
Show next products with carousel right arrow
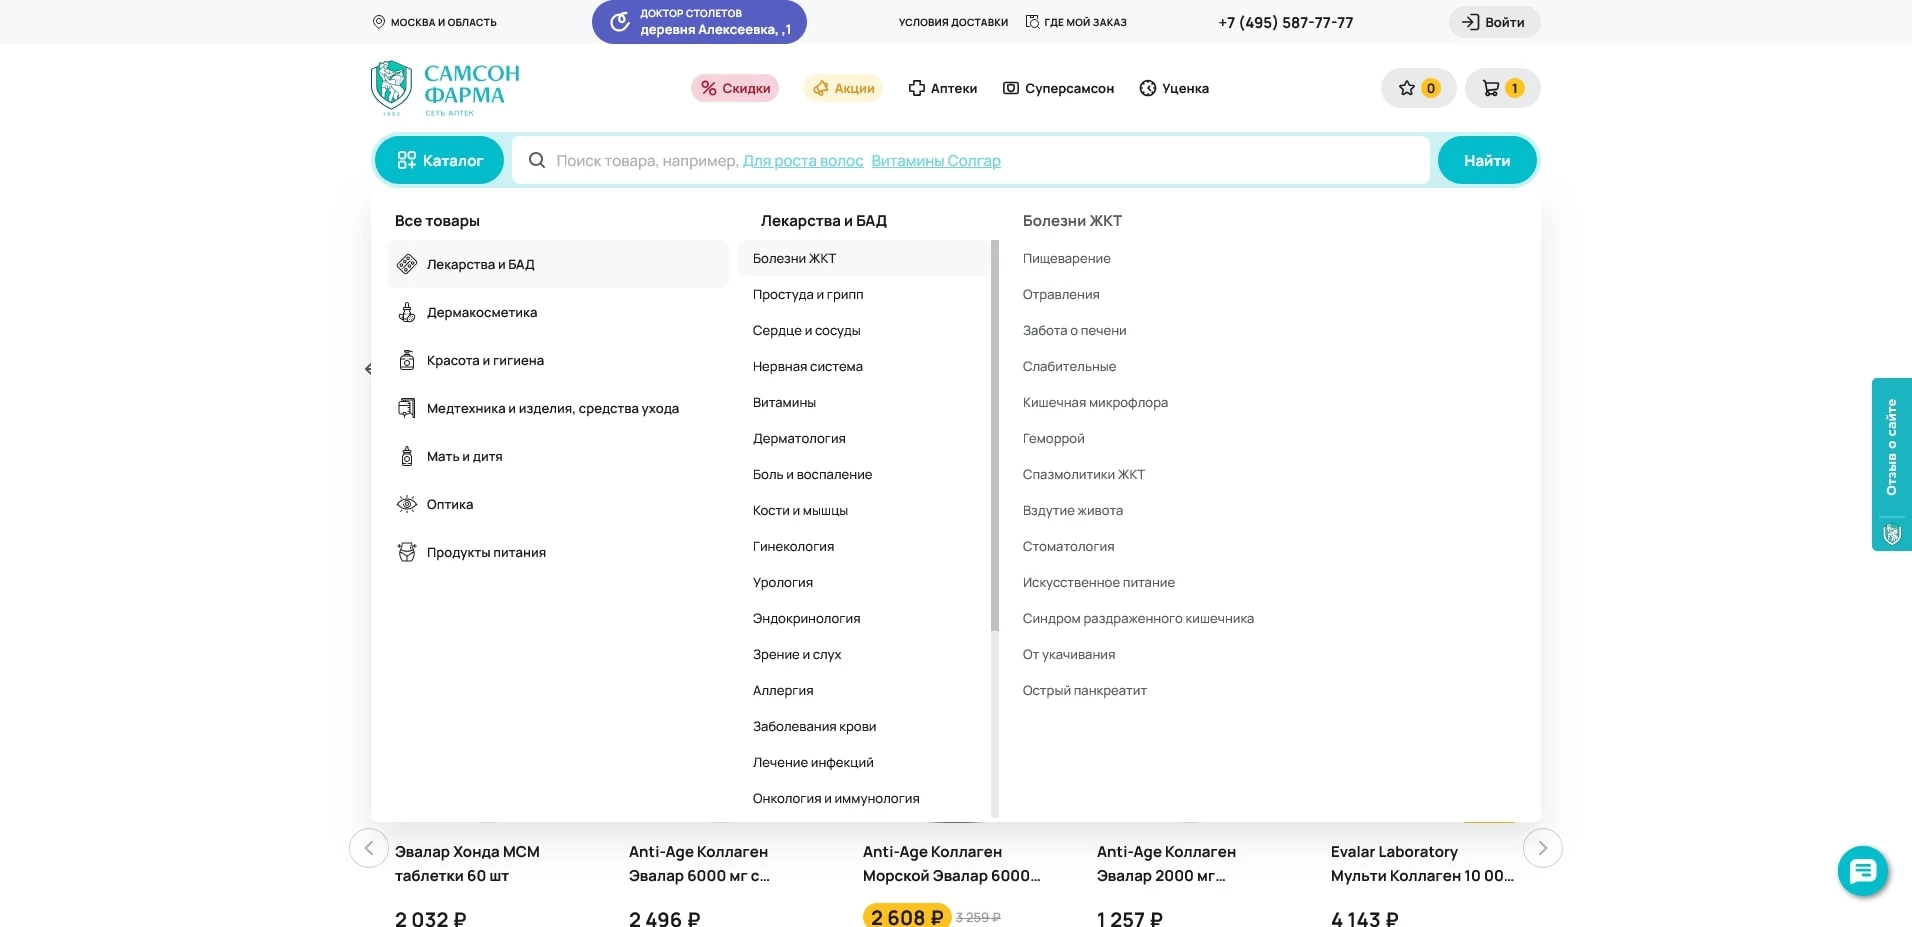point(1542,848)
